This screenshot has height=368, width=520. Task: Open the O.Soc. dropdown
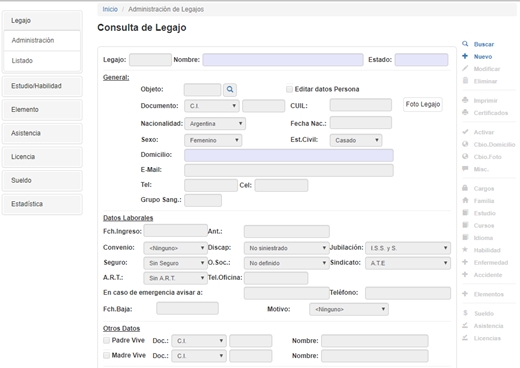(286, 263)
